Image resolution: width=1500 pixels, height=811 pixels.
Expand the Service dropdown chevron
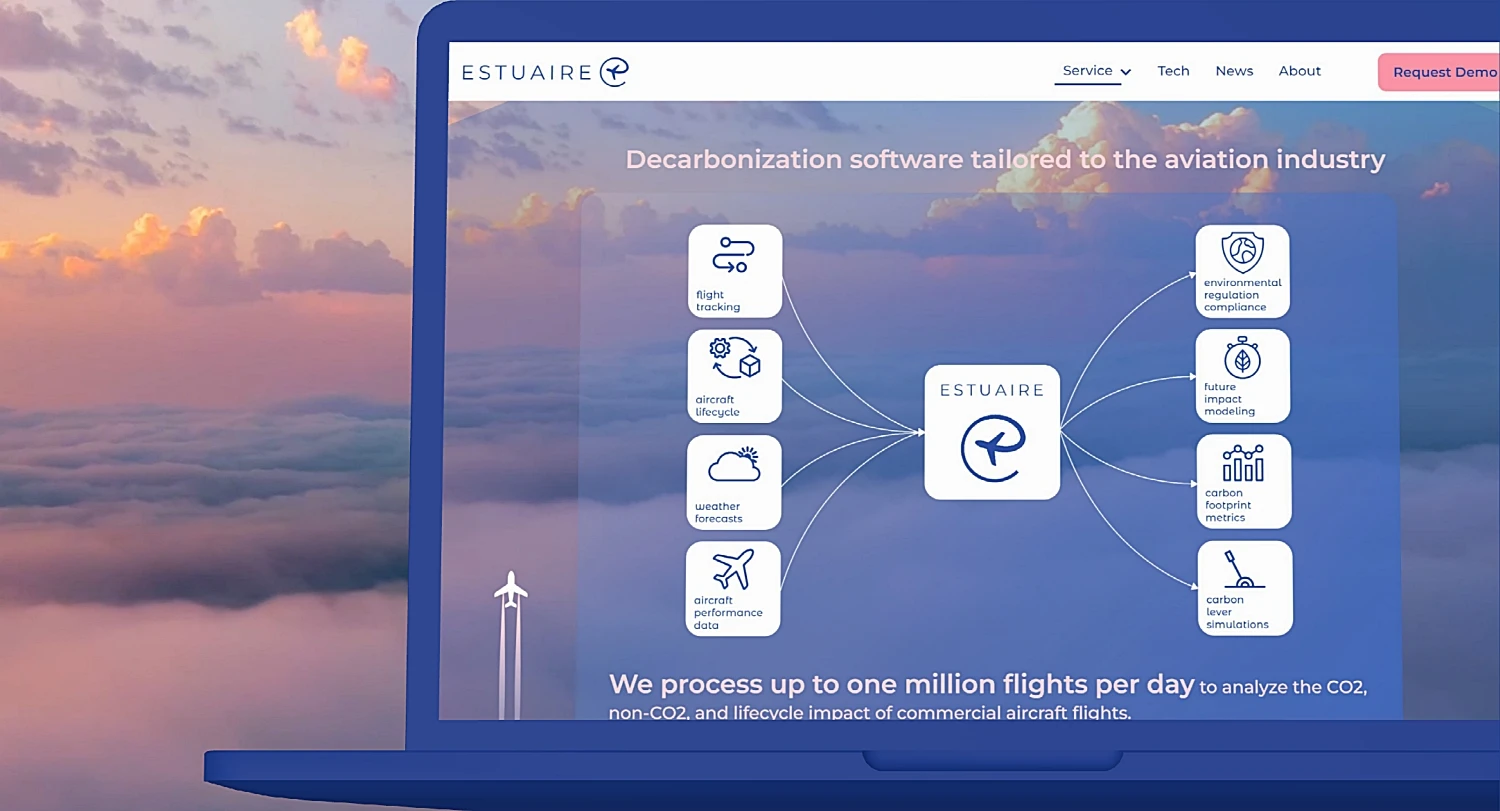(1125, 72)
